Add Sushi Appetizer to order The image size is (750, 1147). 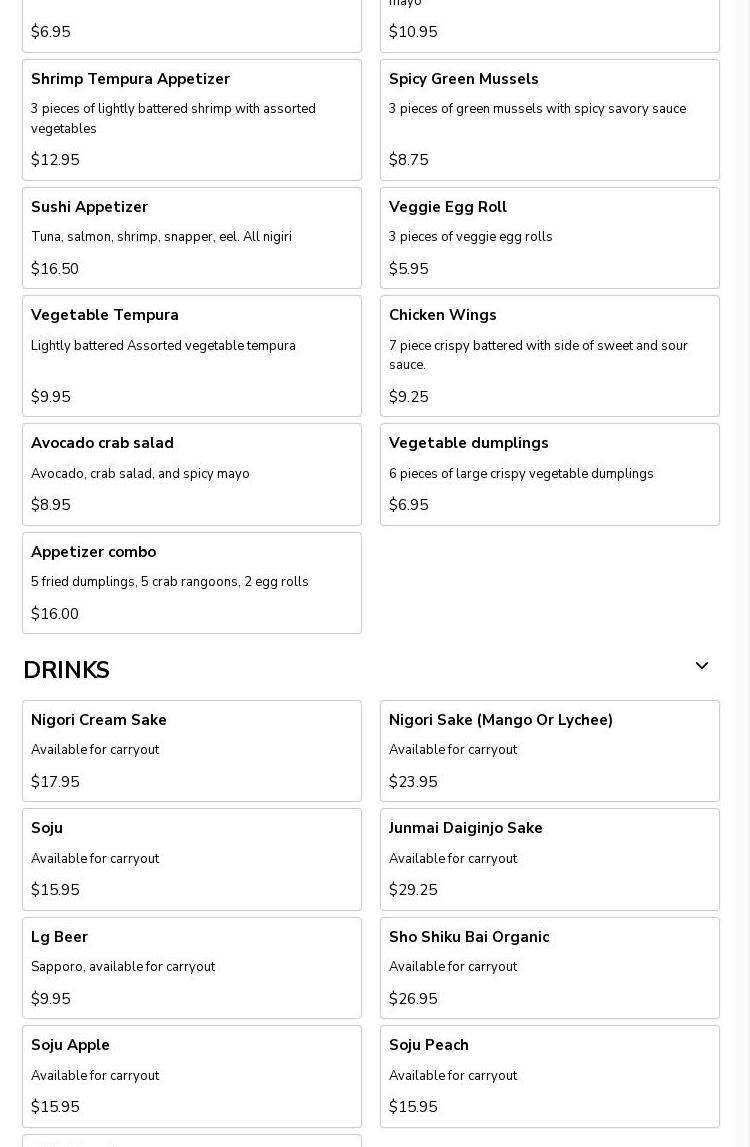(x=192, y=237)
